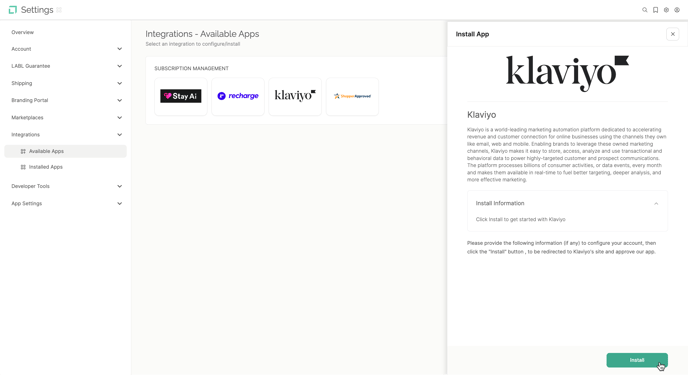Select Installed Apps submenu item
Viewport: 688px width, 375px height.
point(65,167)
